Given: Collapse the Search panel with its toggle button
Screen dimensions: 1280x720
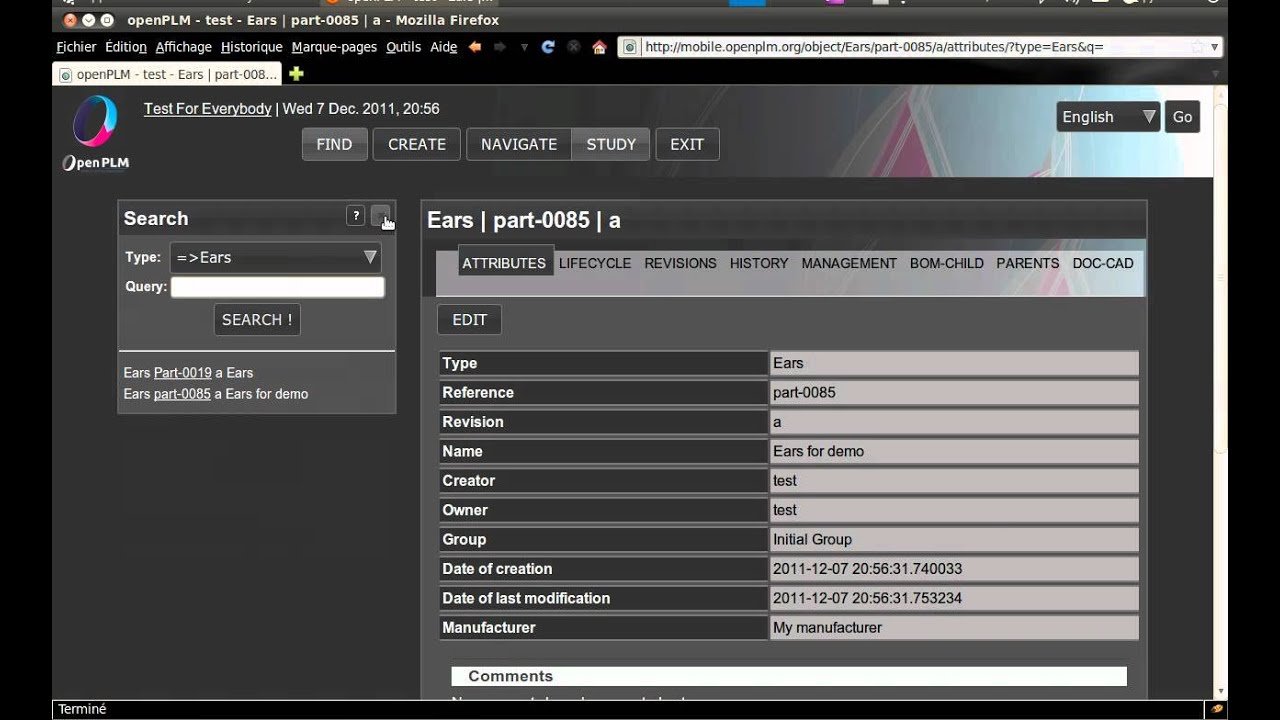Looking at the screenshot, I should coord(380,216).
